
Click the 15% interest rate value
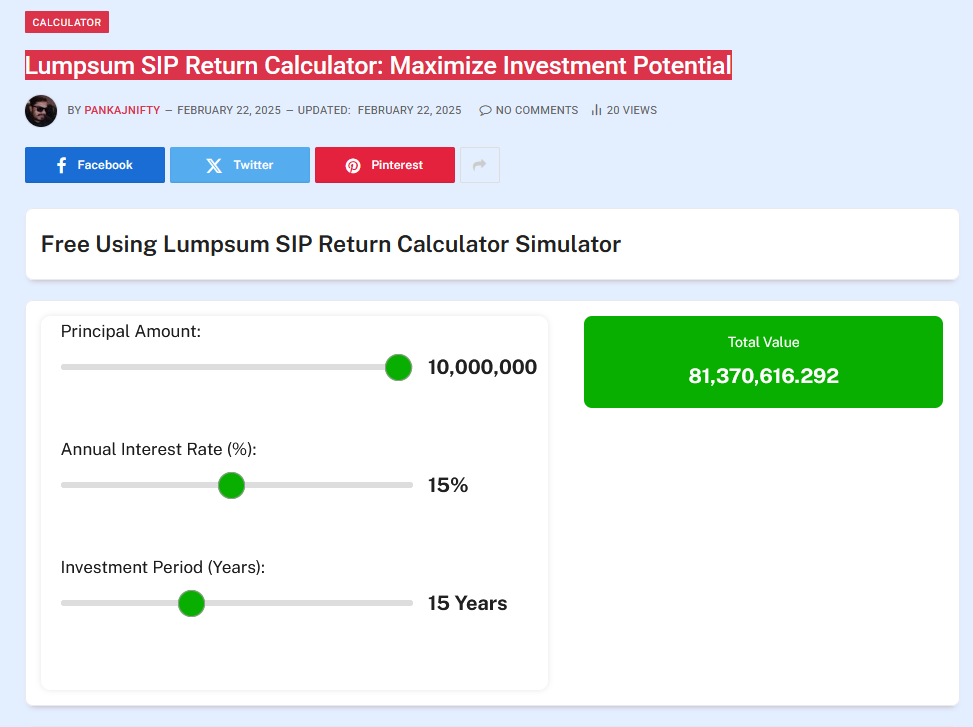[x=448, y=485]
